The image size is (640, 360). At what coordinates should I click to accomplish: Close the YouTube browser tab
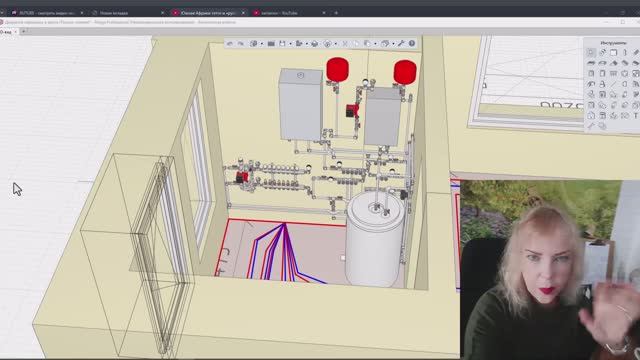tap(324, 13)
